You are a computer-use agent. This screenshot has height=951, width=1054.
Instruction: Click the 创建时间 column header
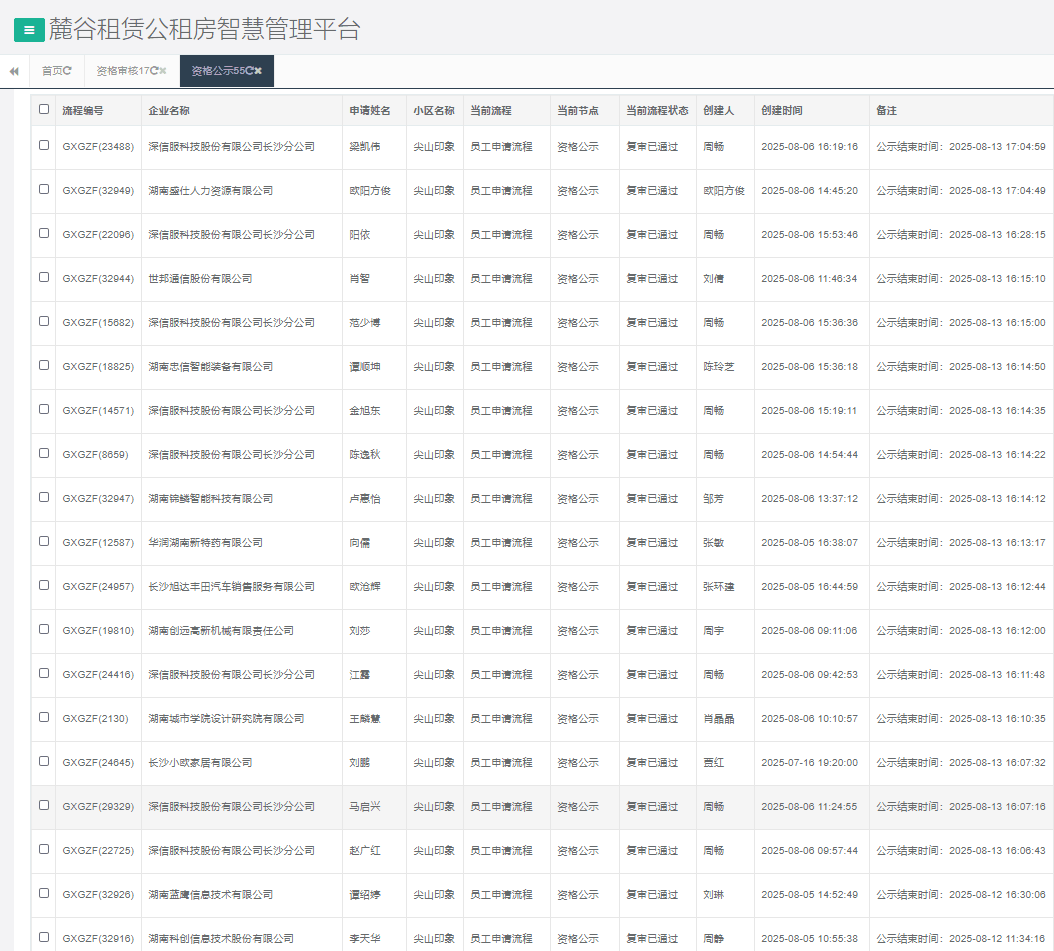pos(781,110)
